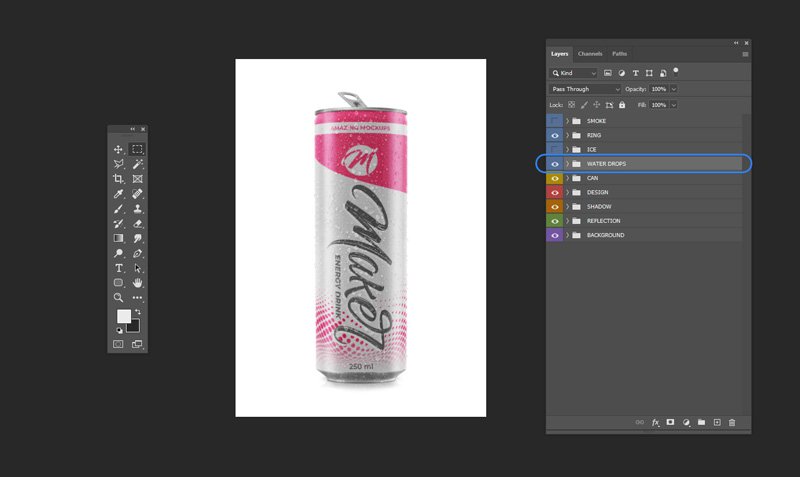Viewport: 800px width, 477px height.
Task: Expand the WATER DROPS group chevron
Action: click(x=567, y=164)
